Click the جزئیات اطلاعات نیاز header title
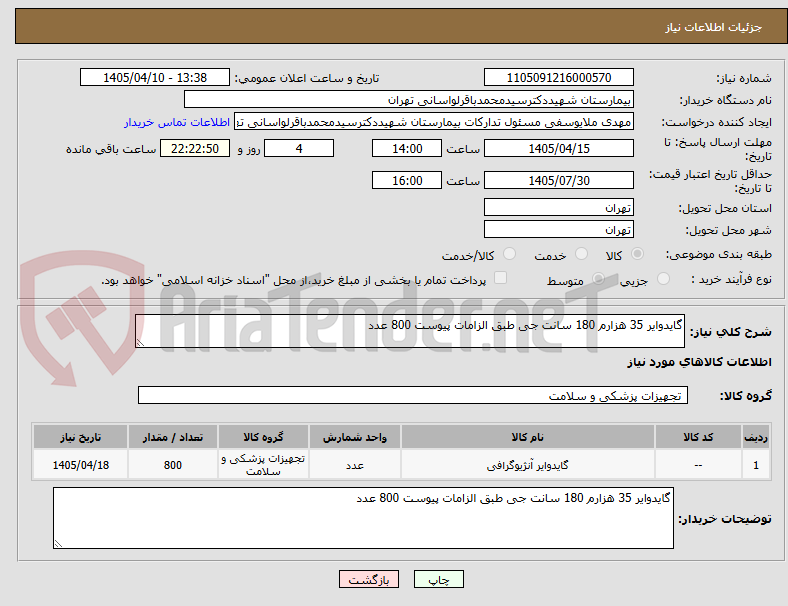Screen dimensions: 788x606 (714, 27)
